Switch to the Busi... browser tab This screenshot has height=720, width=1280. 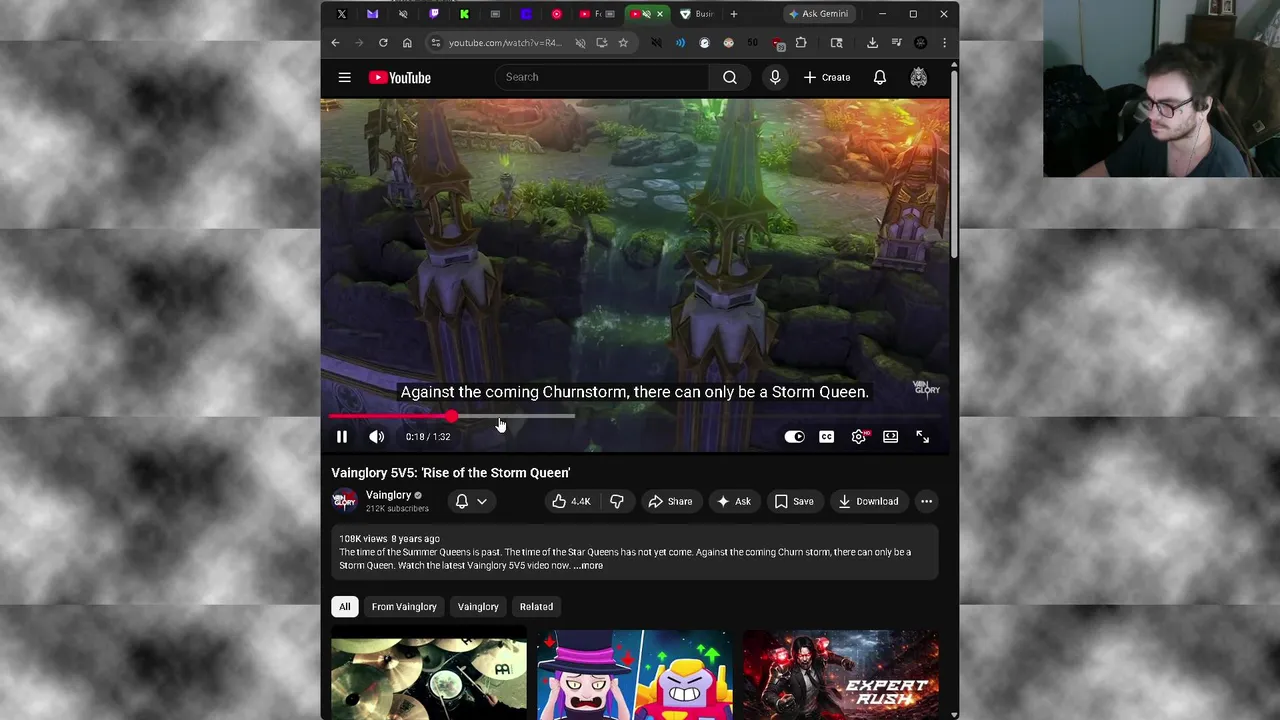pyautogui.click(x=696, y=14)
